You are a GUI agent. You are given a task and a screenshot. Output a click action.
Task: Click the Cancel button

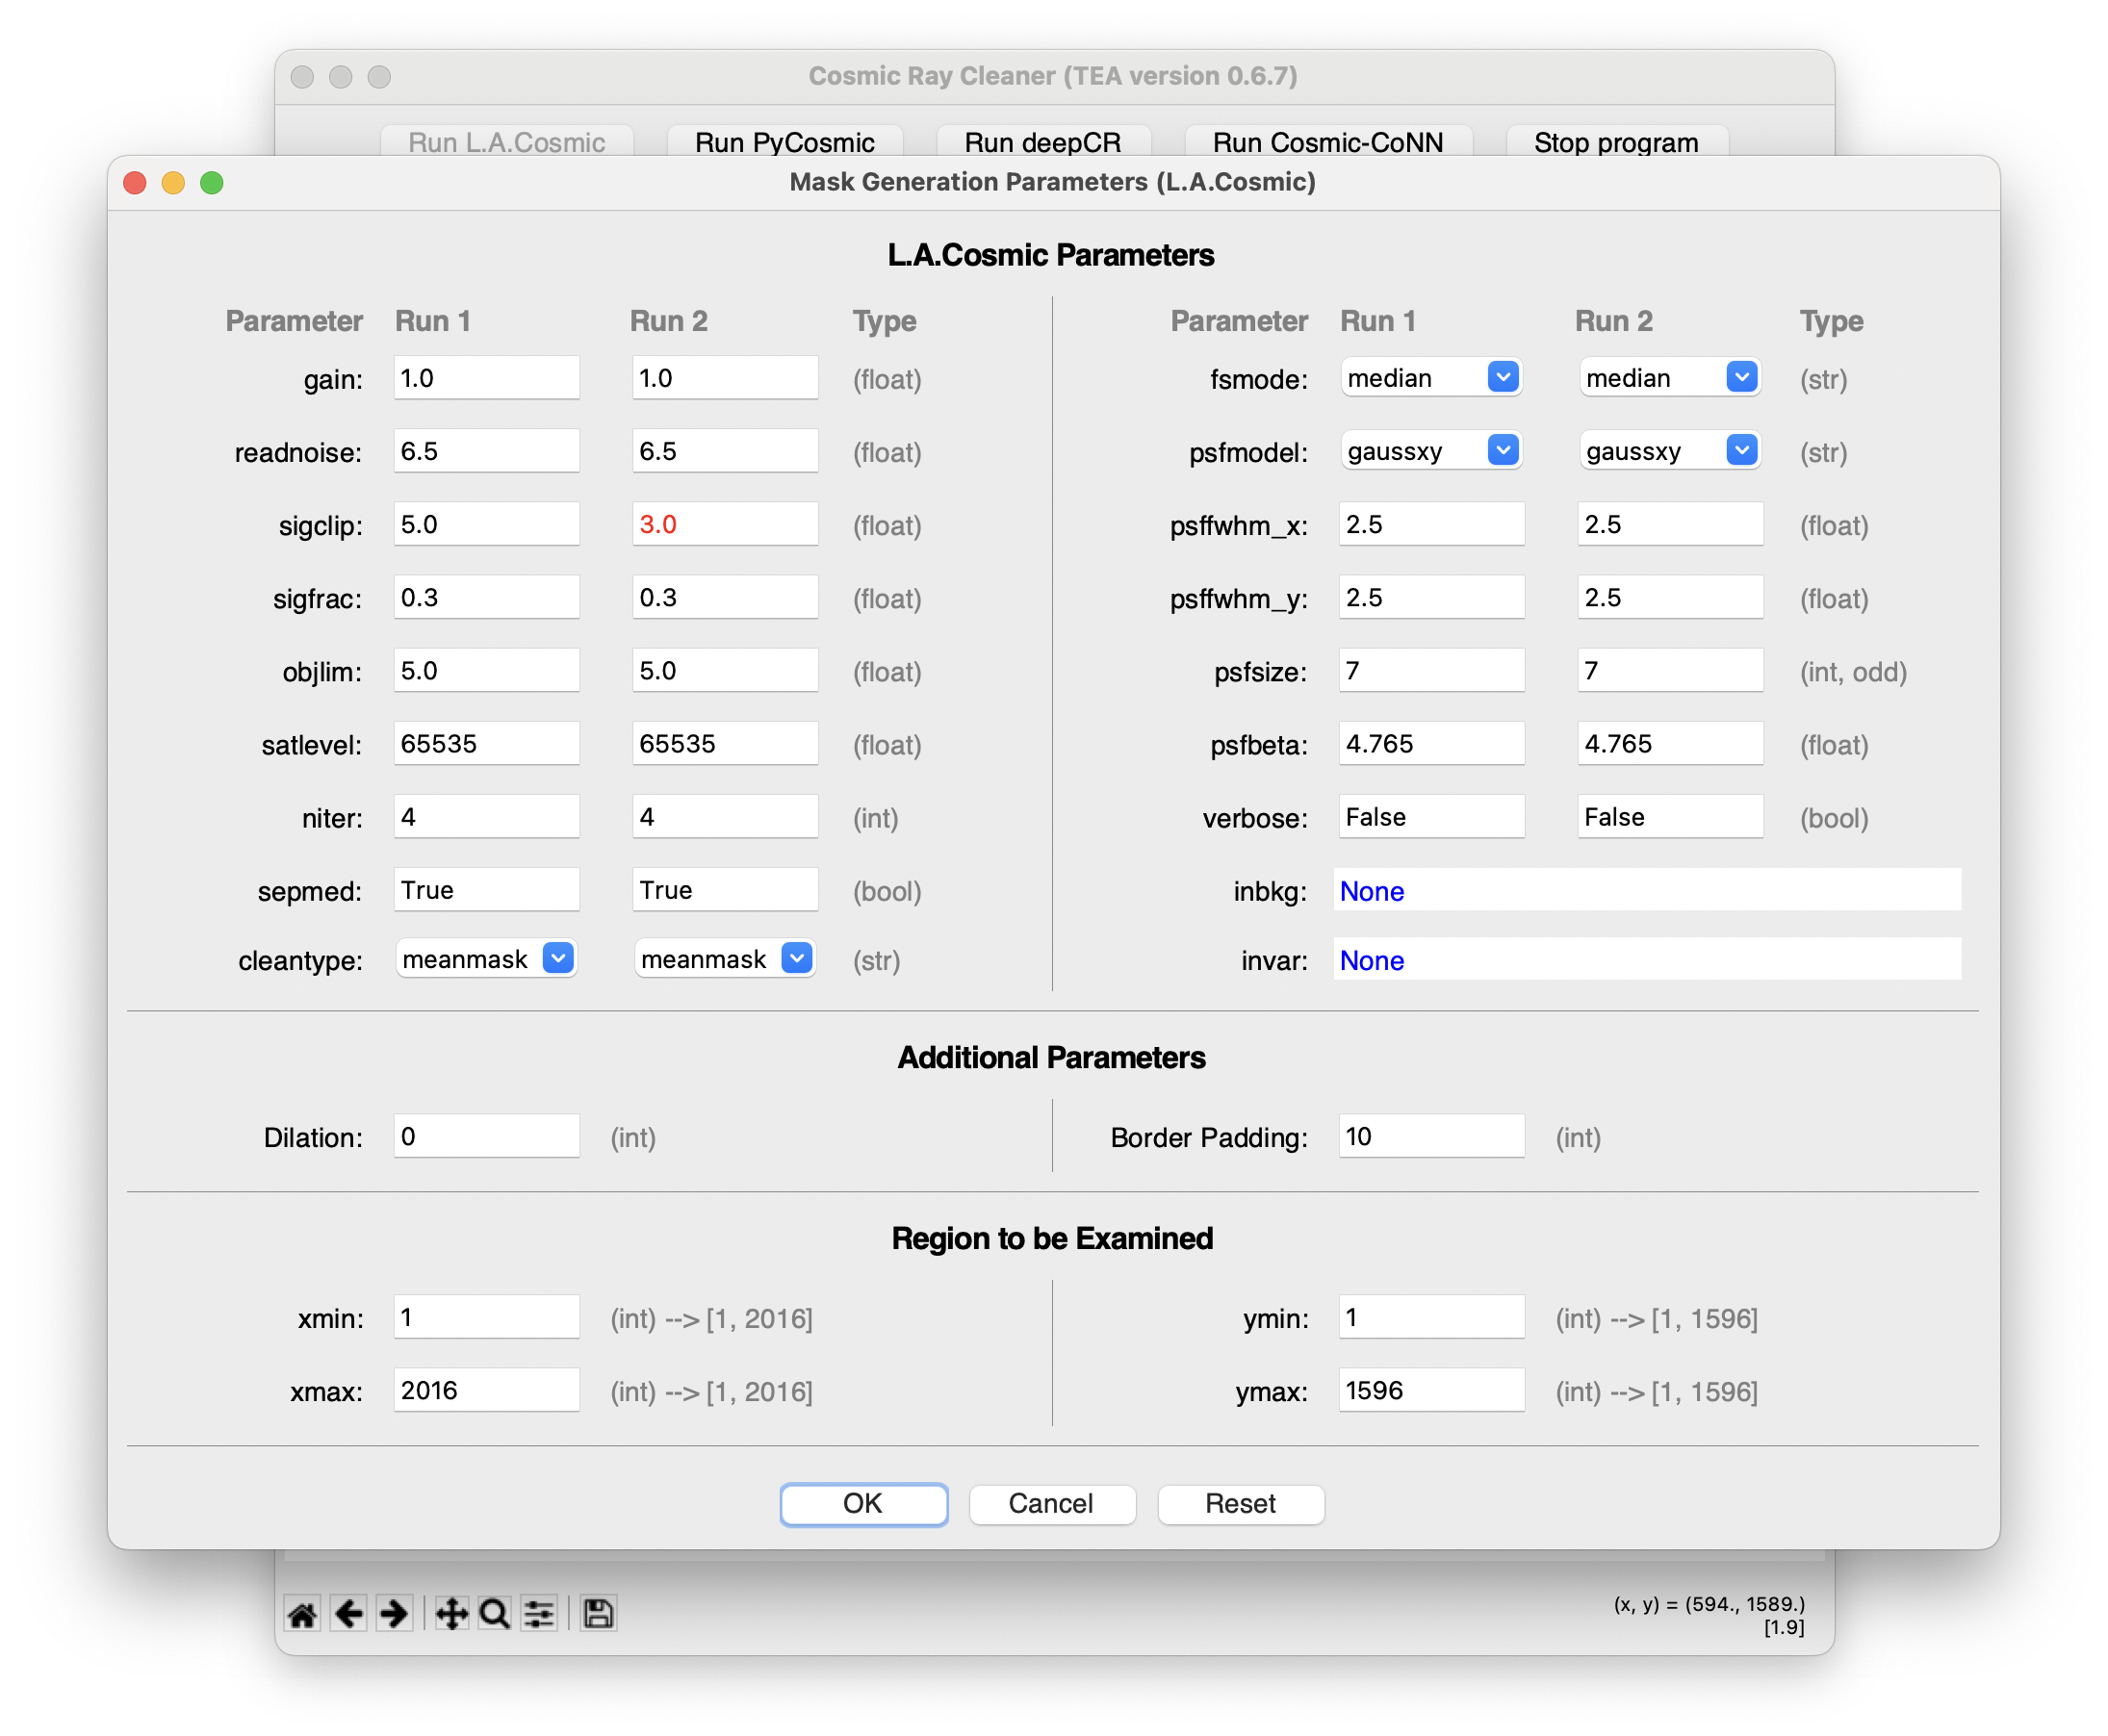click(1051, 1503)
